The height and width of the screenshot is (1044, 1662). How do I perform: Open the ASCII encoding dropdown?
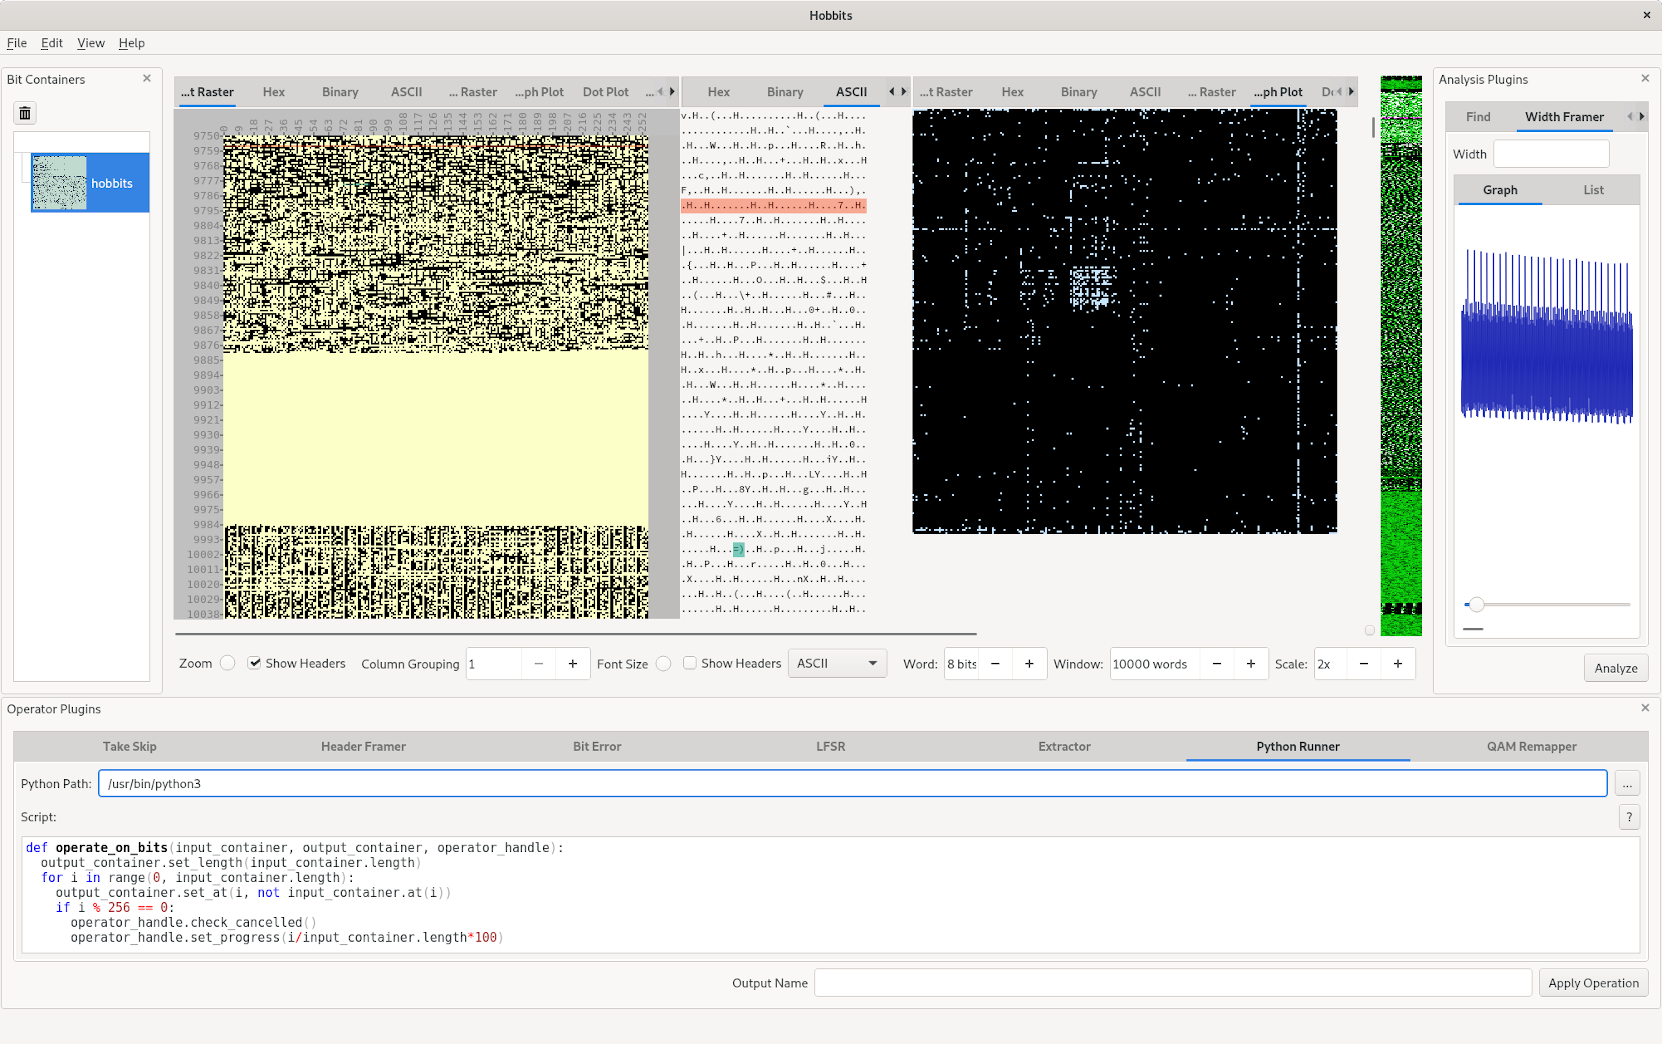(838, 664)
